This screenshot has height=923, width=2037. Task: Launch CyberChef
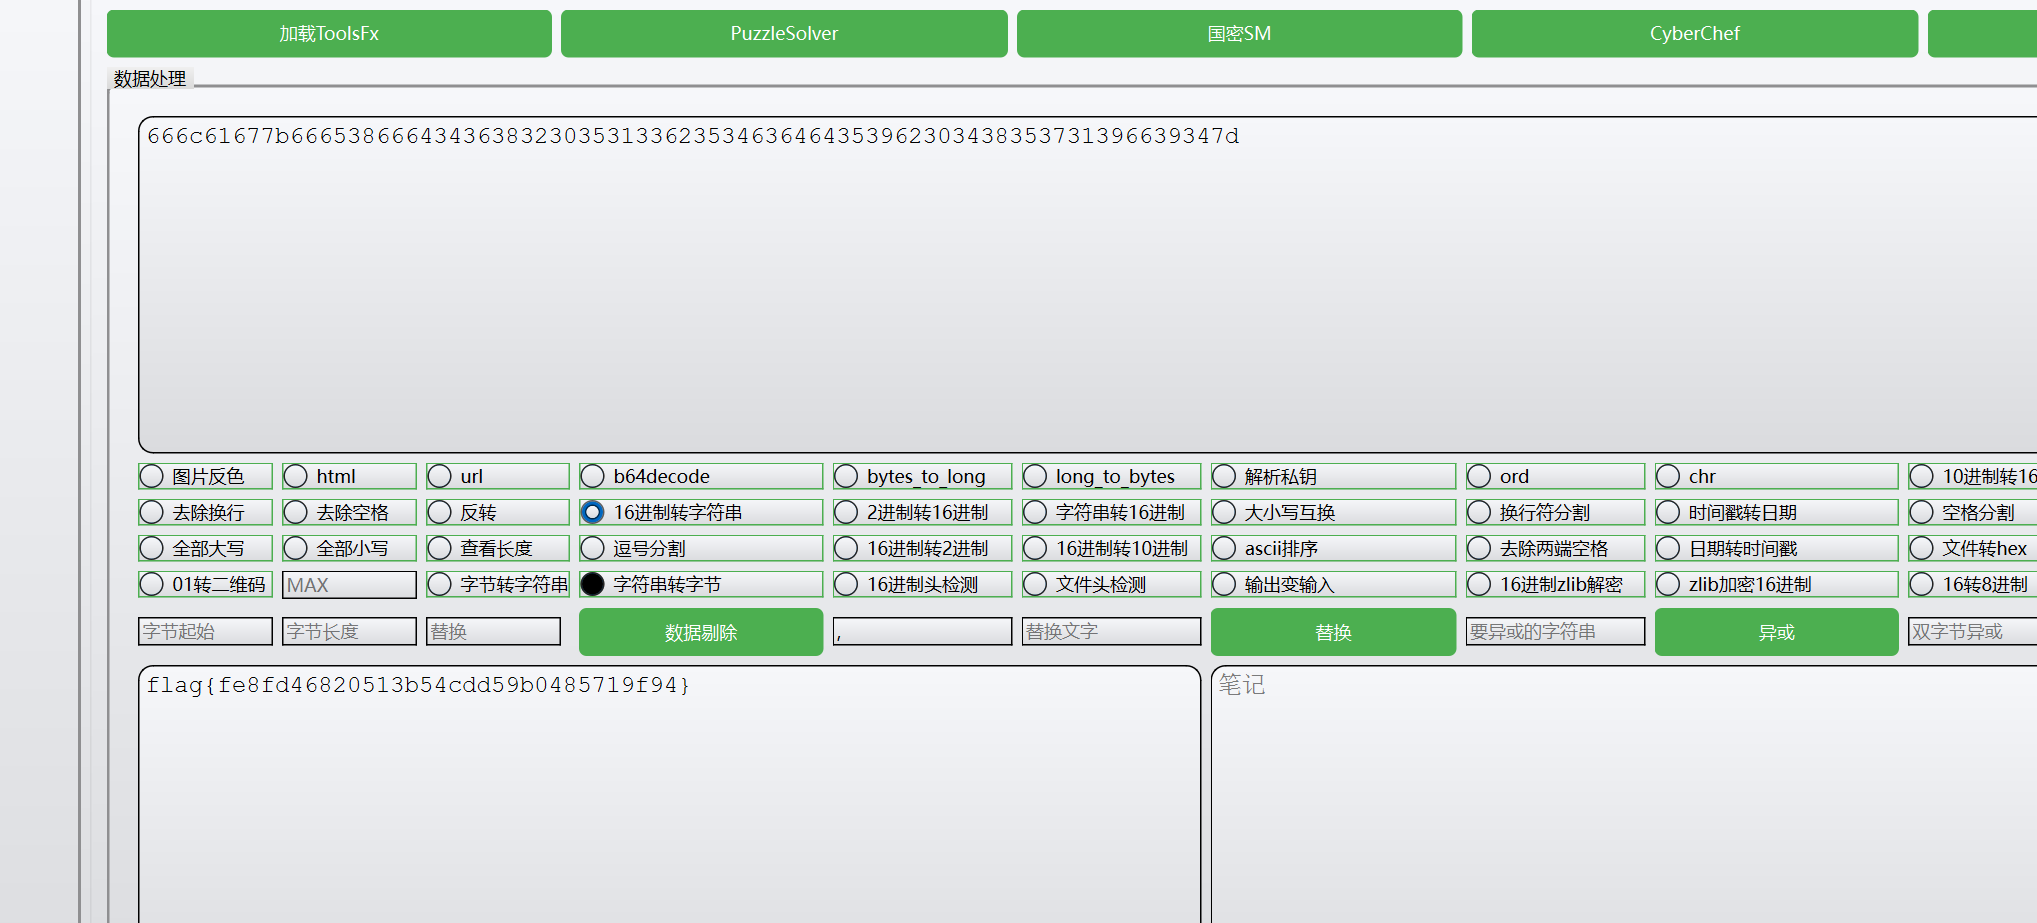pos(1694,33)
